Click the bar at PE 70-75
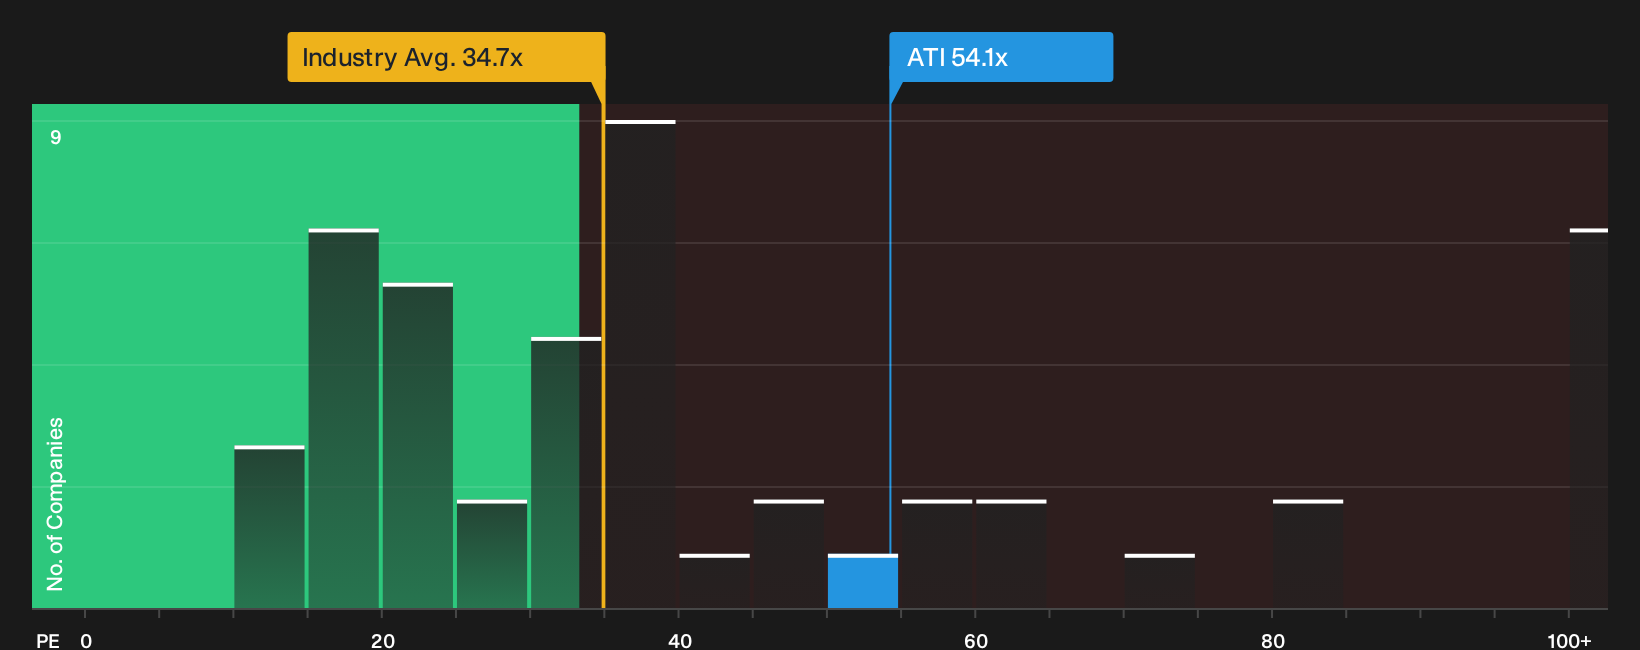Screen dimensions: 1640x650 (1160, 581)
